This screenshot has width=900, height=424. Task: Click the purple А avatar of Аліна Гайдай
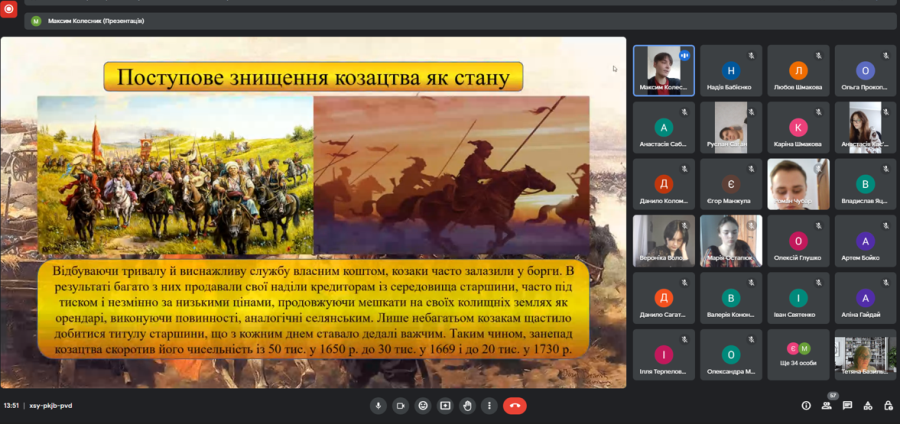pyautogui.click(x=865, y=297)
